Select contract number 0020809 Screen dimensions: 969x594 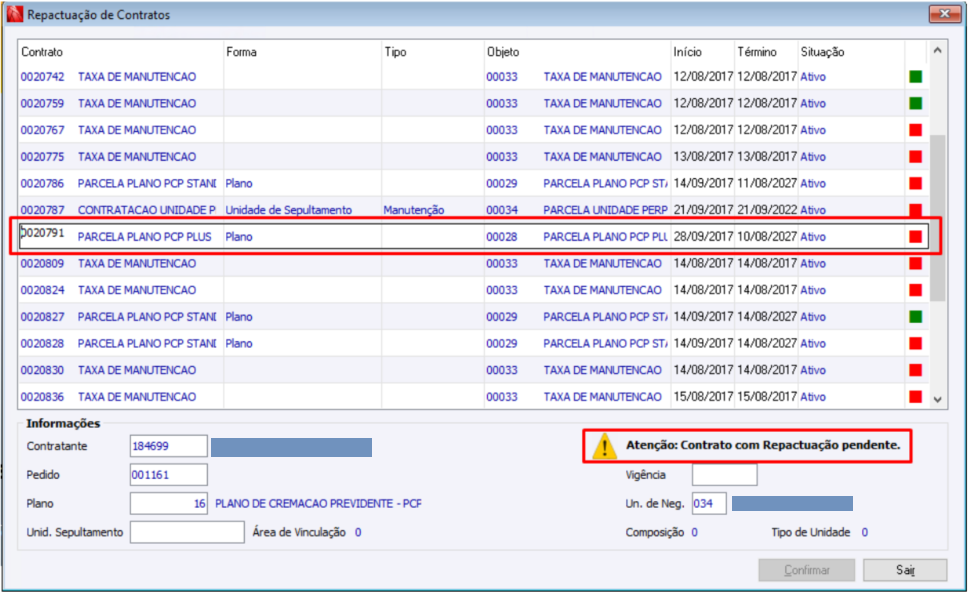42,263
